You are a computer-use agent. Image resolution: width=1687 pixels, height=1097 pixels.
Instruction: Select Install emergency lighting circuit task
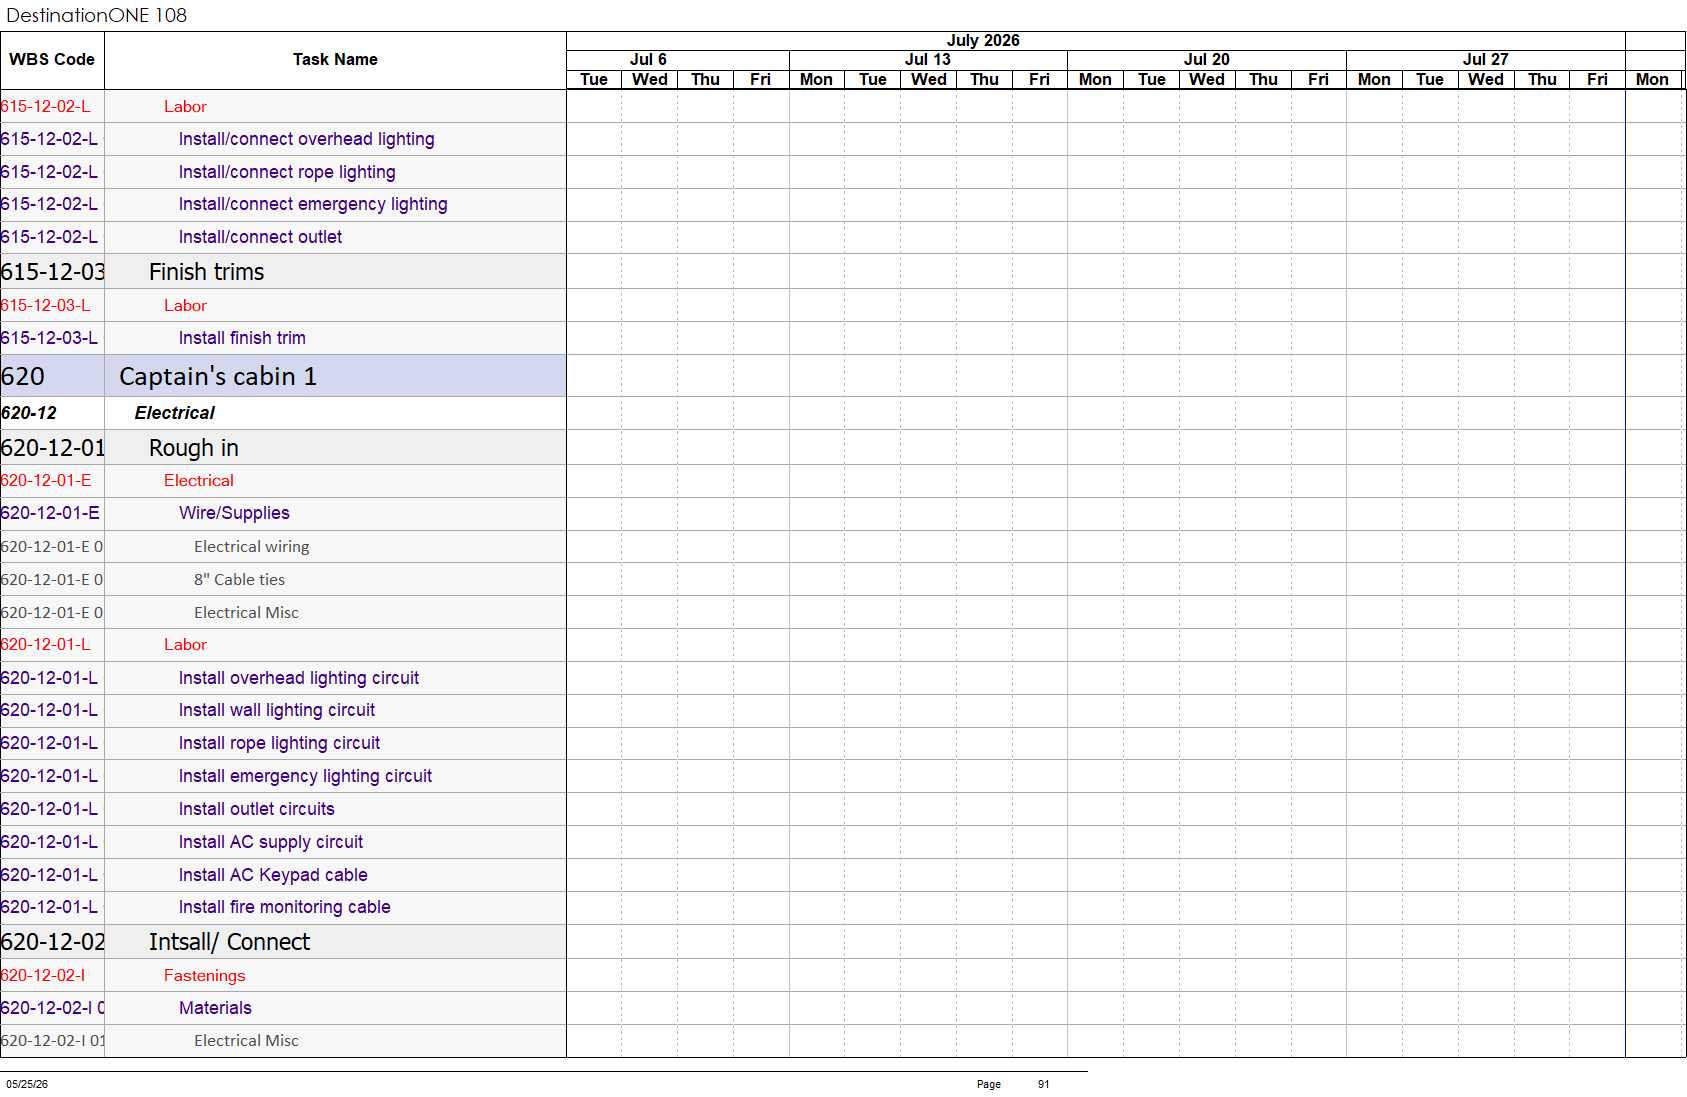pyautogui.click(x=305, y=776)
